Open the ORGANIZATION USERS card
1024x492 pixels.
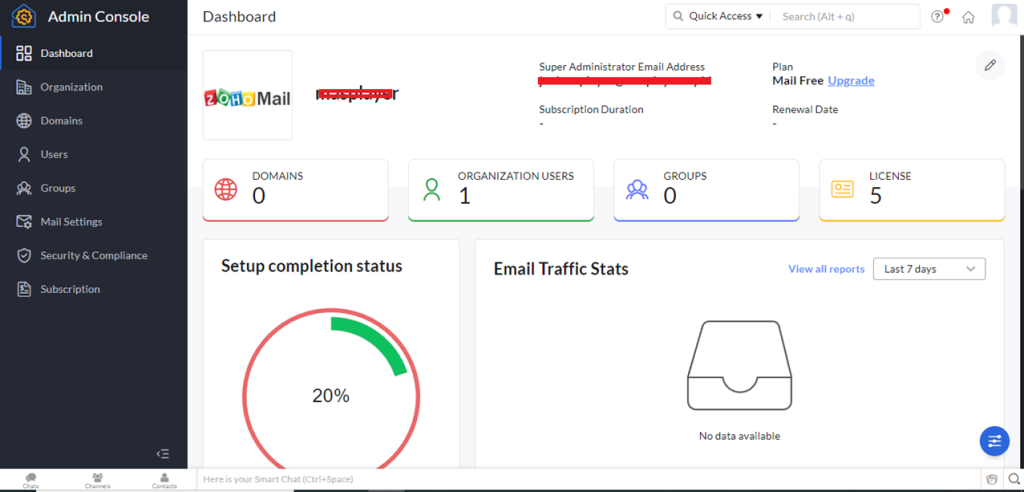tap(501, 190)
